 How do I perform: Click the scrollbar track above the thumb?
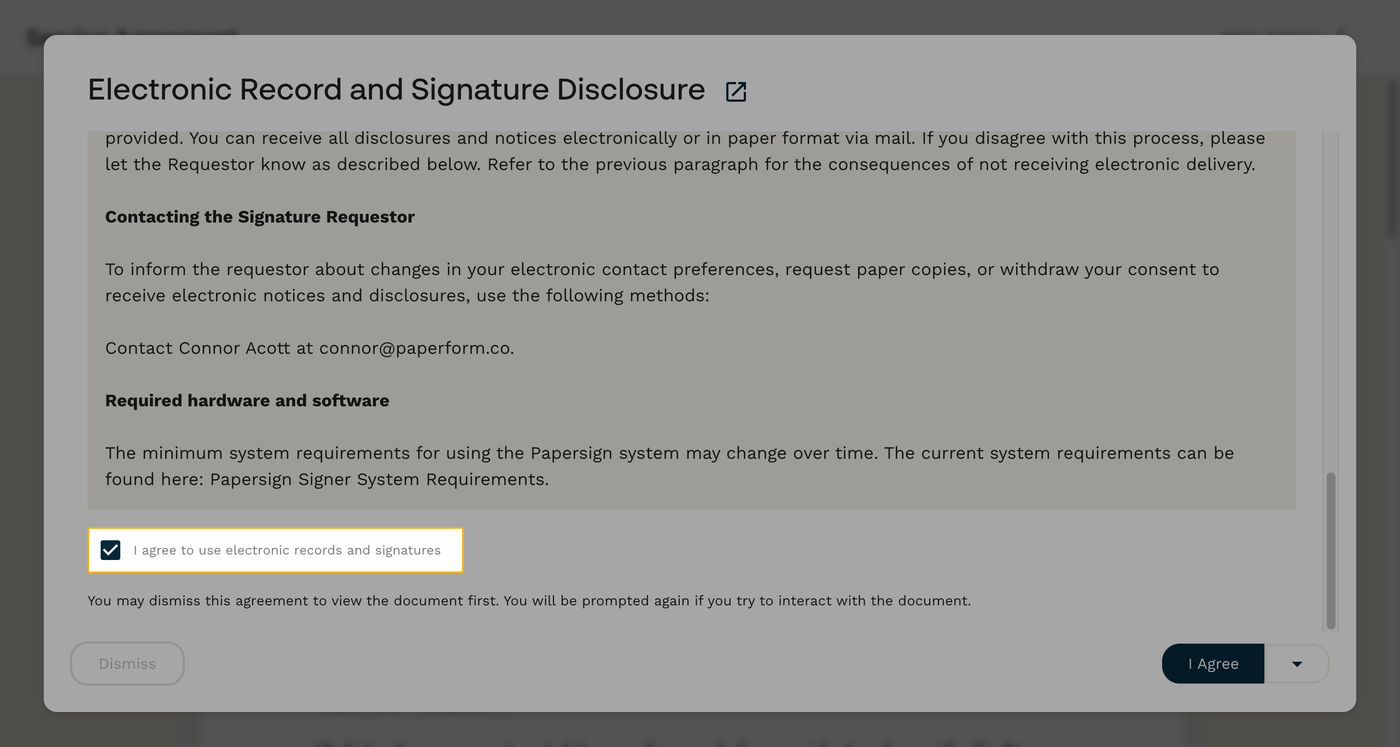coord(1332,300)
